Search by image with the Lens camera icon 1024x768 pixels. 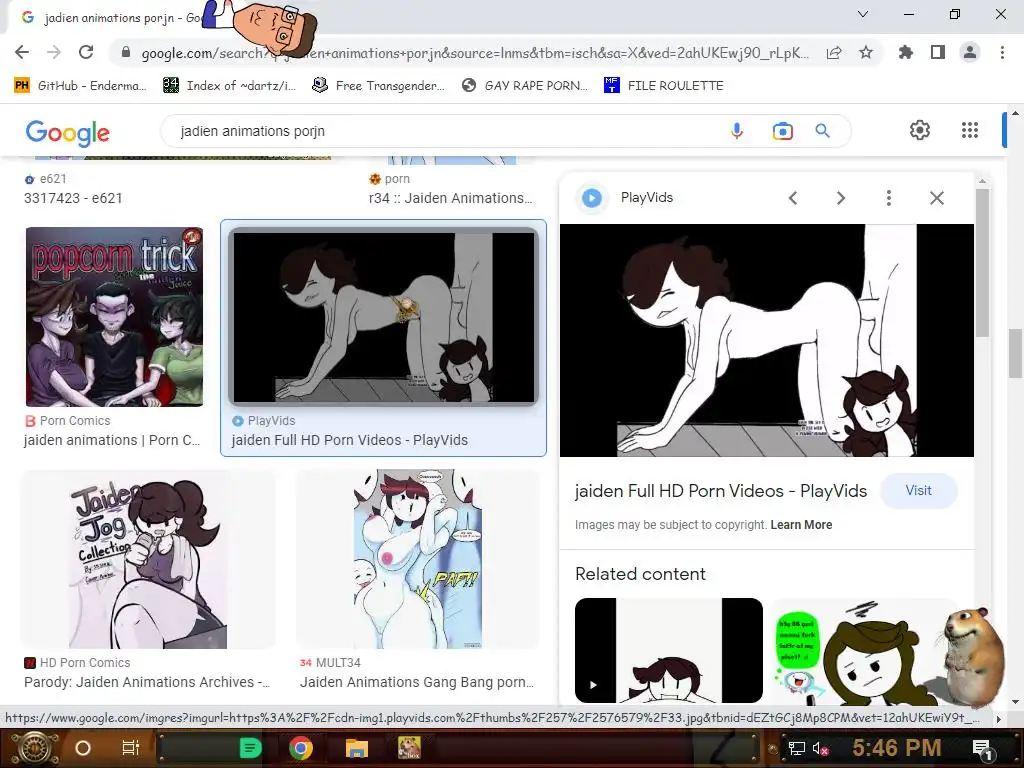(782, 131)
